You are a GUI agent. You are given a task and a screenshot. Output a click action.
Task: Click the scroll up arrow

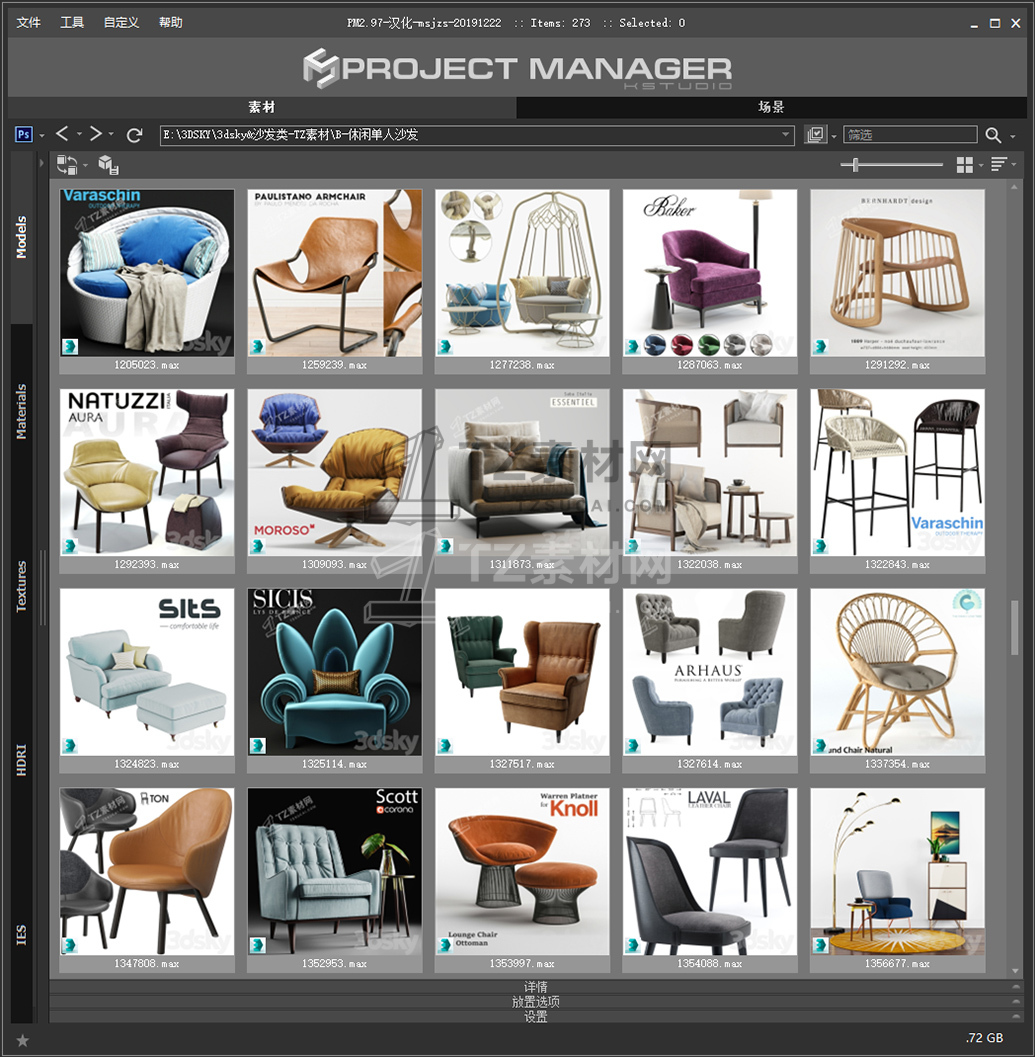point(1015,187)
